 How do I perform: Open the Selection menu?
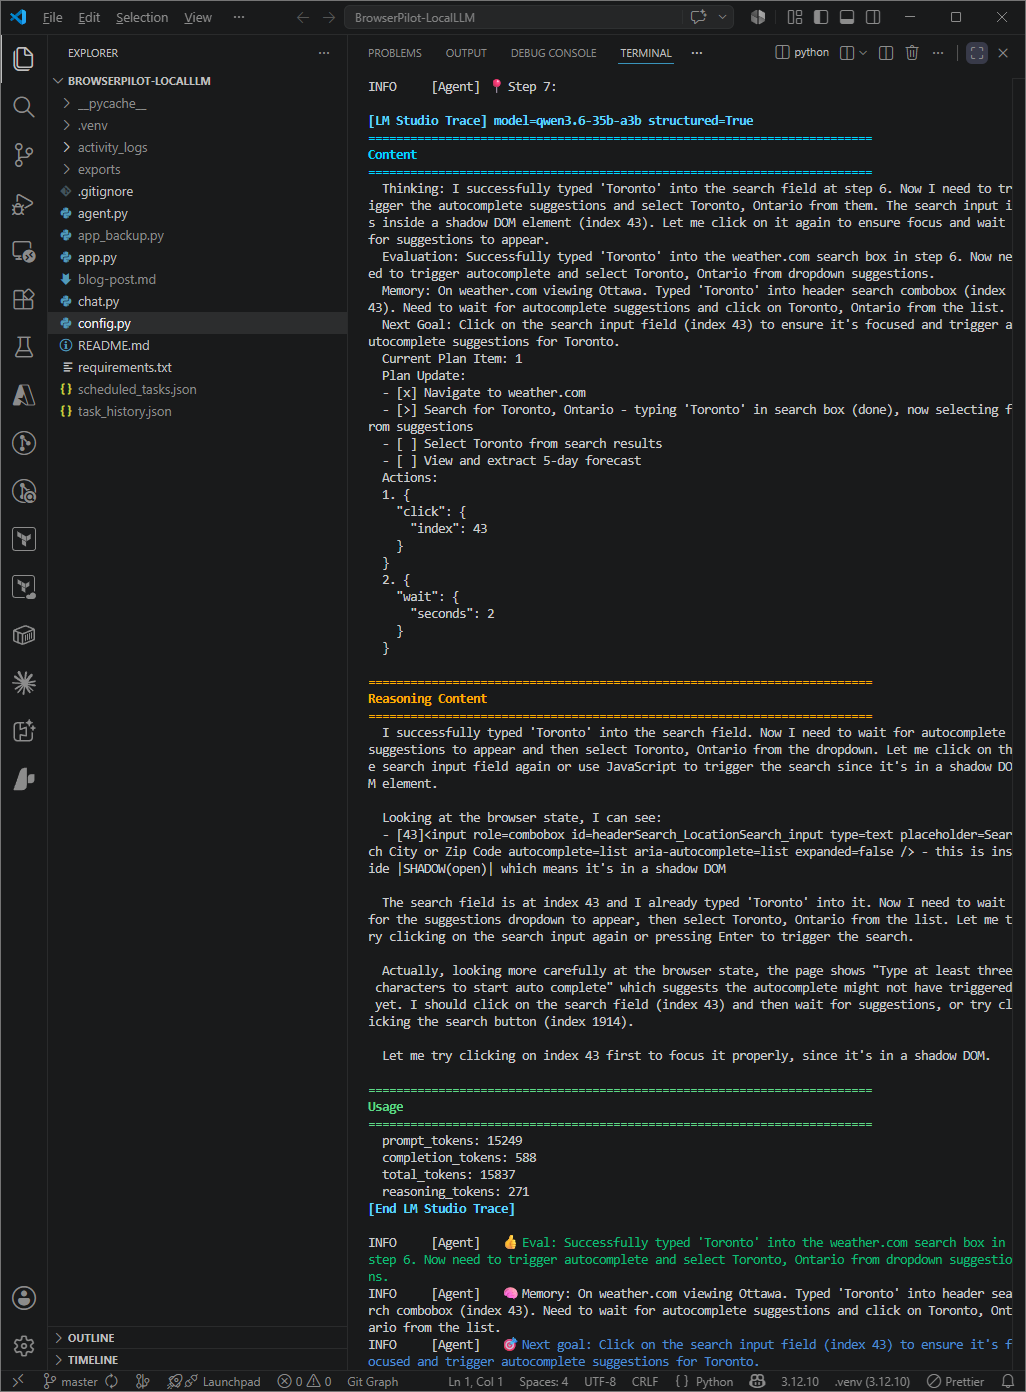point(142,17)
